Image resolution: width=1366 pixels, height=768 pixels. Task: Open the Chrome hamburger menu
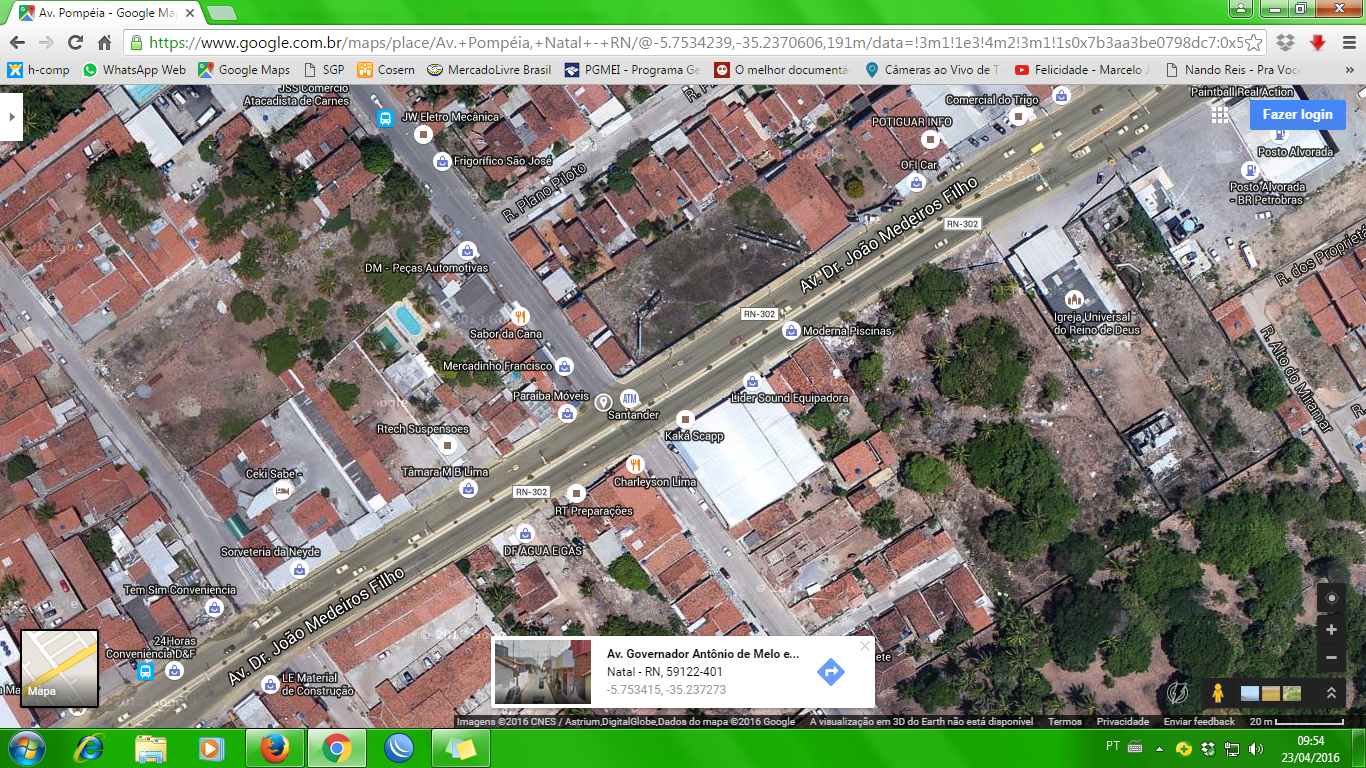pyautogui.click(x=1348, y=43)
